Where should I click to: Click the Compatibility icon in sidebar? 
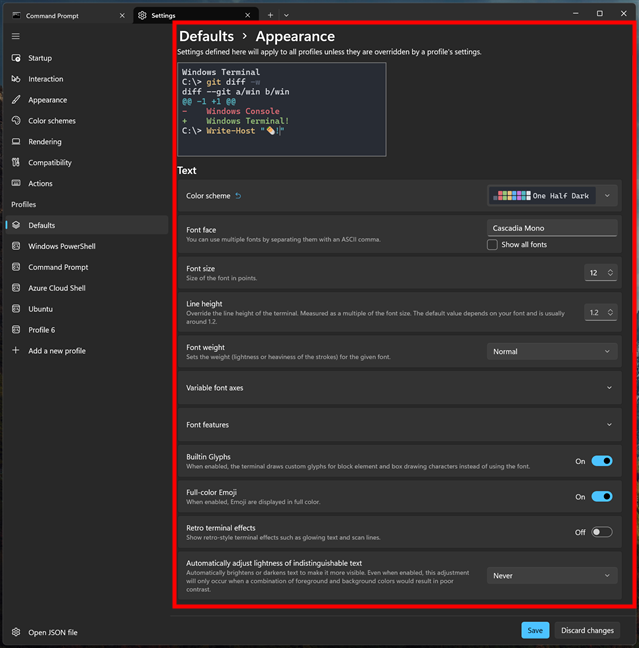tap(16, 162)
